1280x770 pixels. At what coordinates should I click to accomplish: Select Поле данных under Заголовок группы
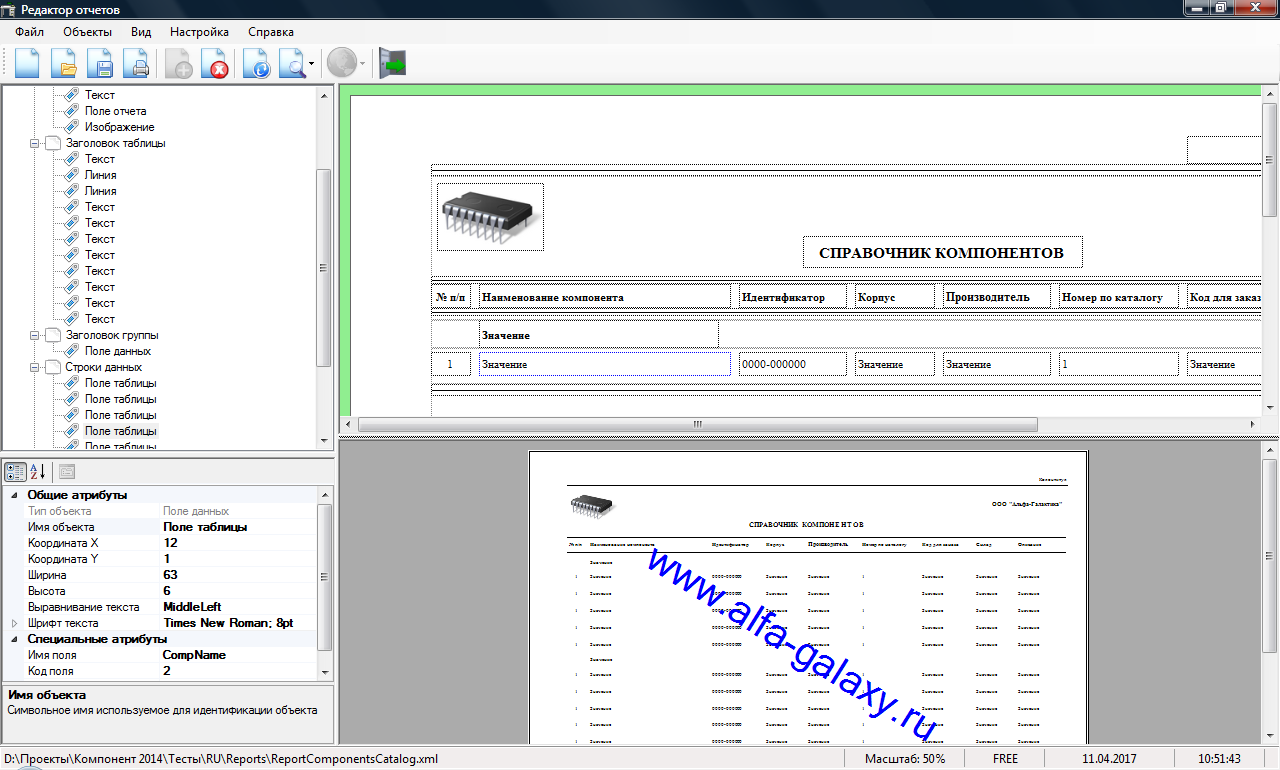click(x=117, y=351)
